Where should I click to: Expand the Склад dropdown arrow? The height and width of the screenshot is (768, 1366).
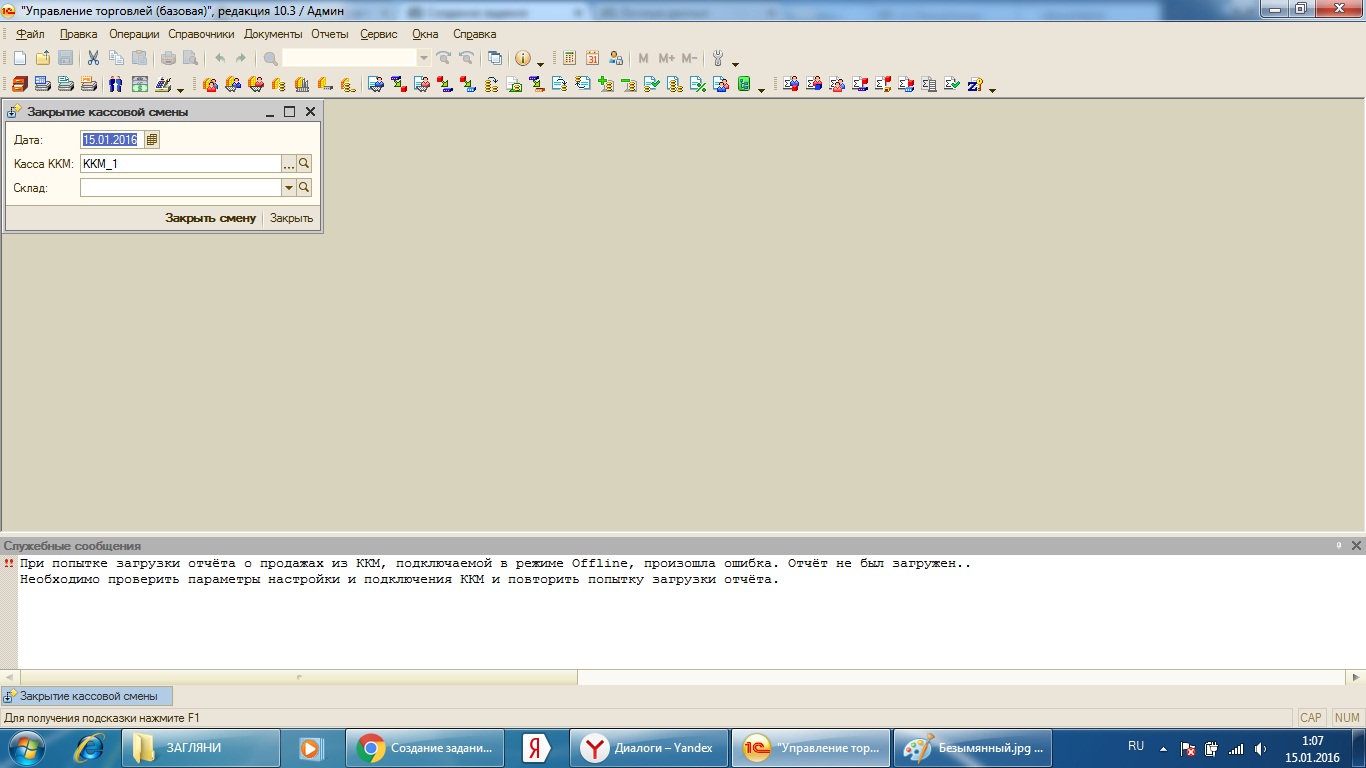point(289,188)
